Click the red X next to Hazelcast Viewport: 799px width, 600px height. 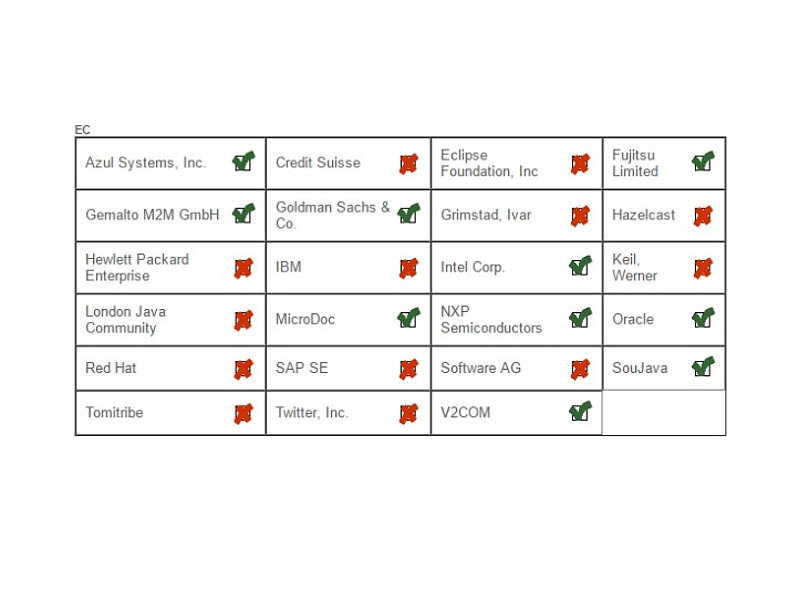tap(703, 216)
